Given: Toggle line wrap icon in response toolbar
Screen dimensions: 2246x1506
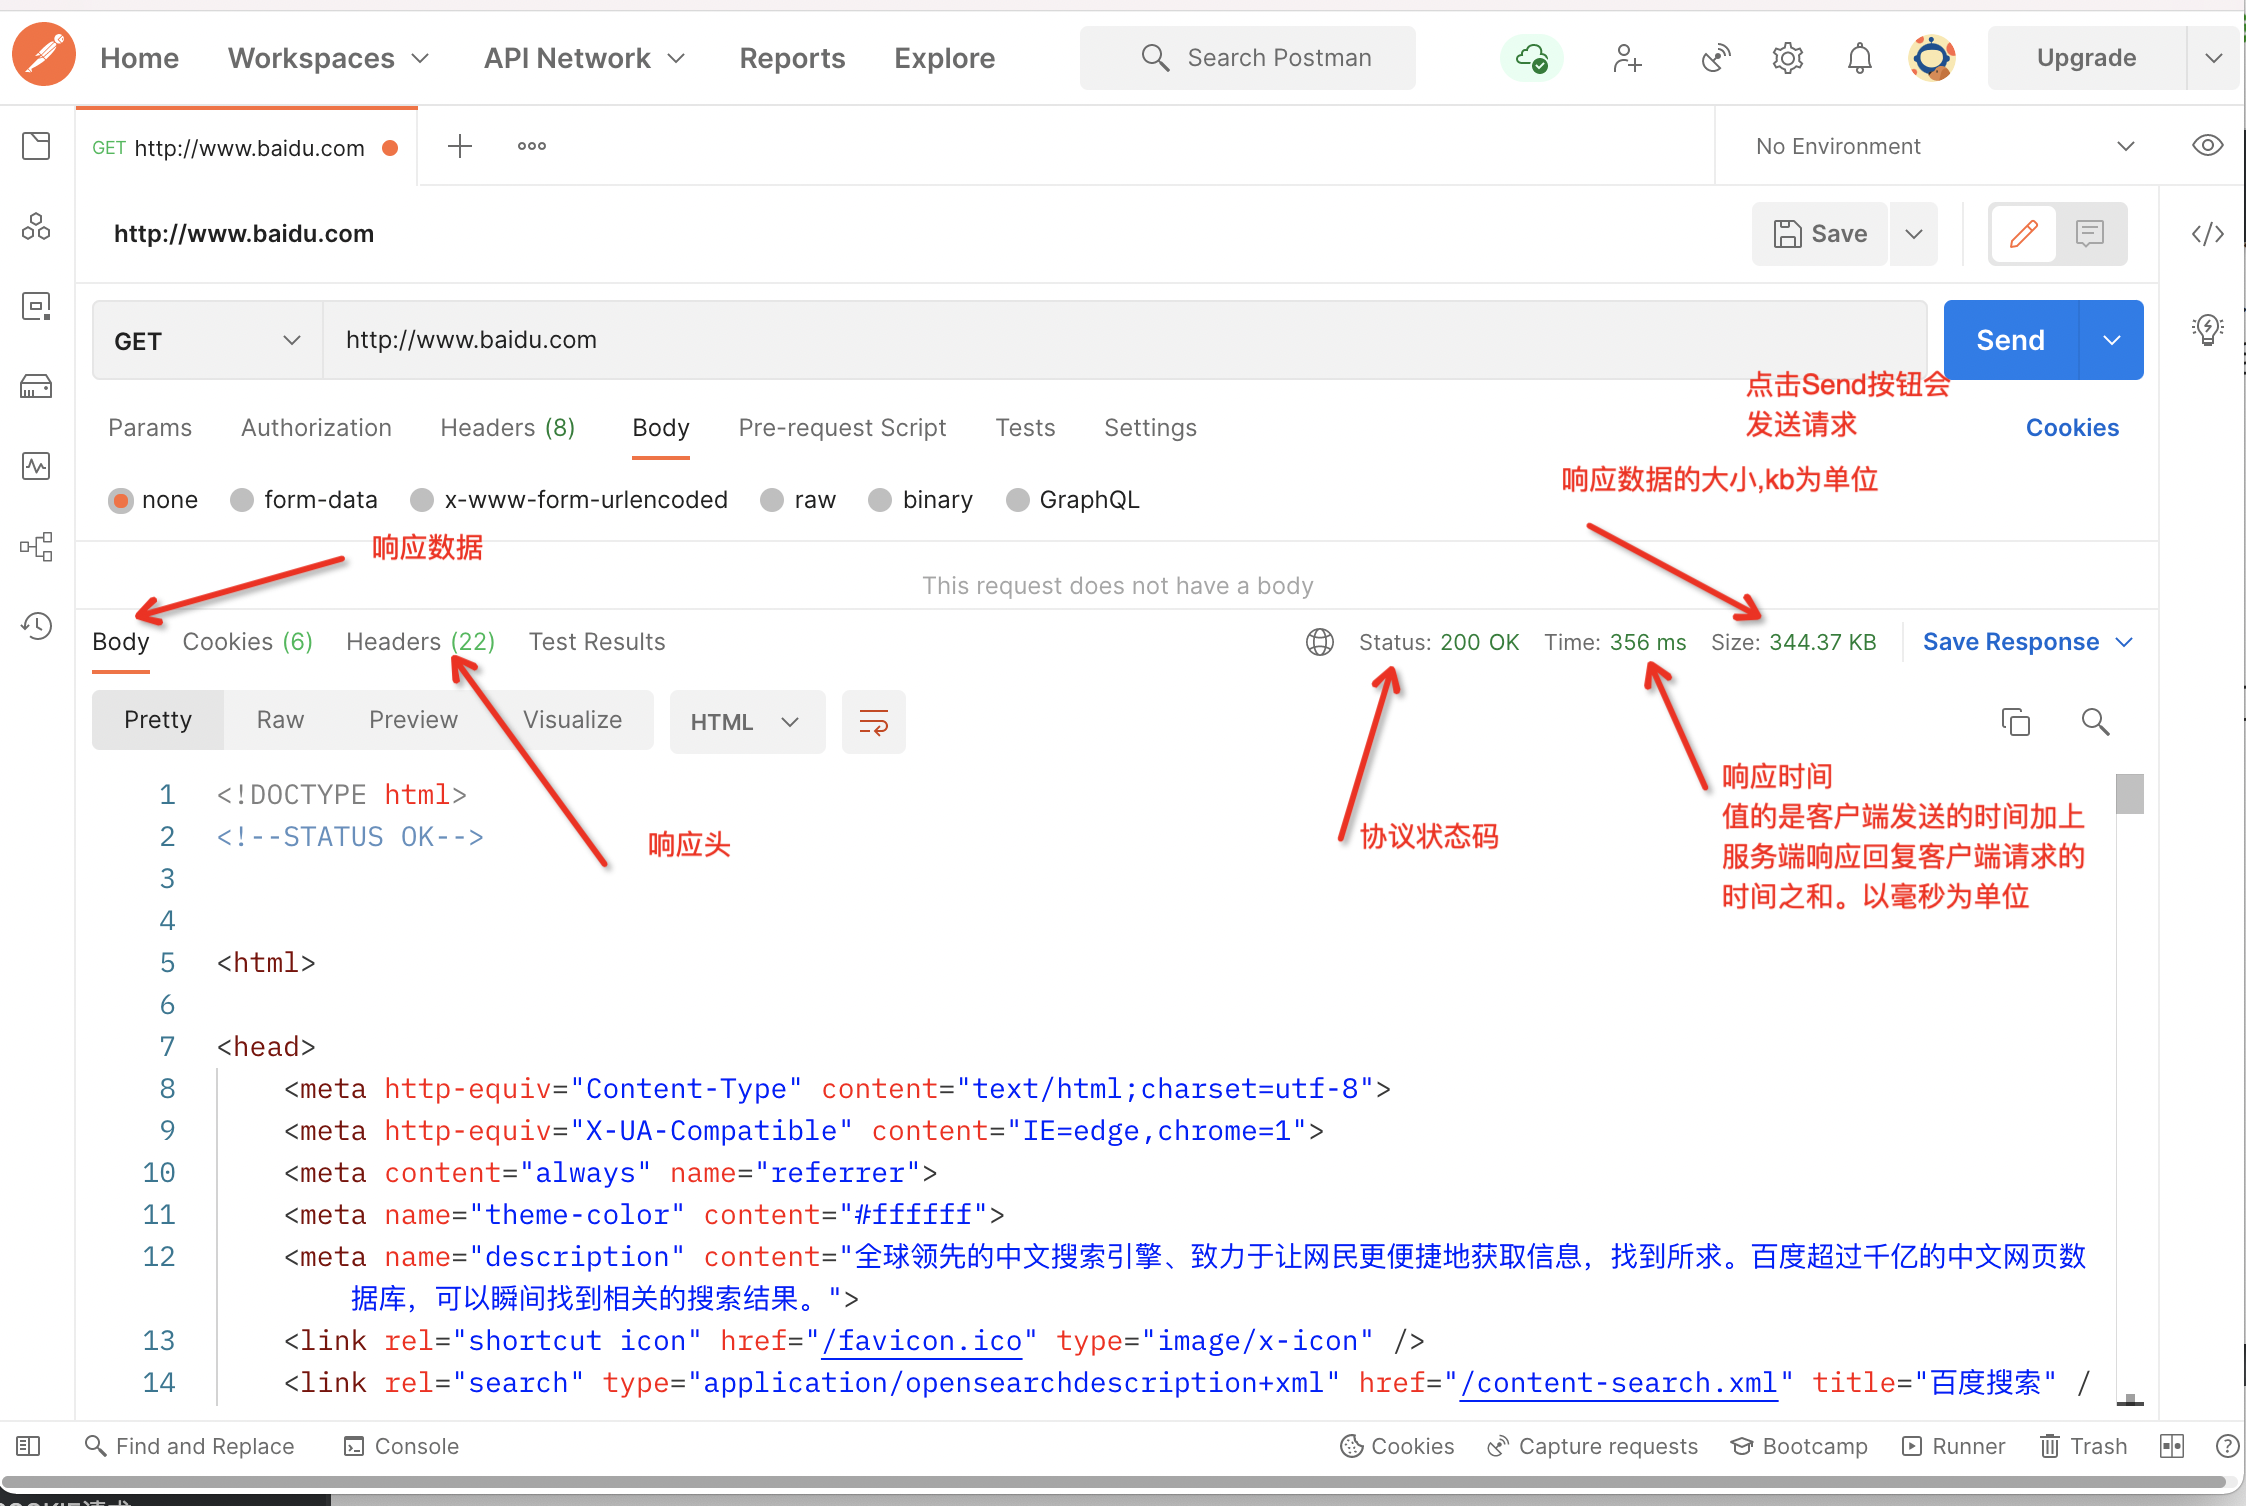Looking at the screenshot, I should pyautogui.click(x=873, y=721).
